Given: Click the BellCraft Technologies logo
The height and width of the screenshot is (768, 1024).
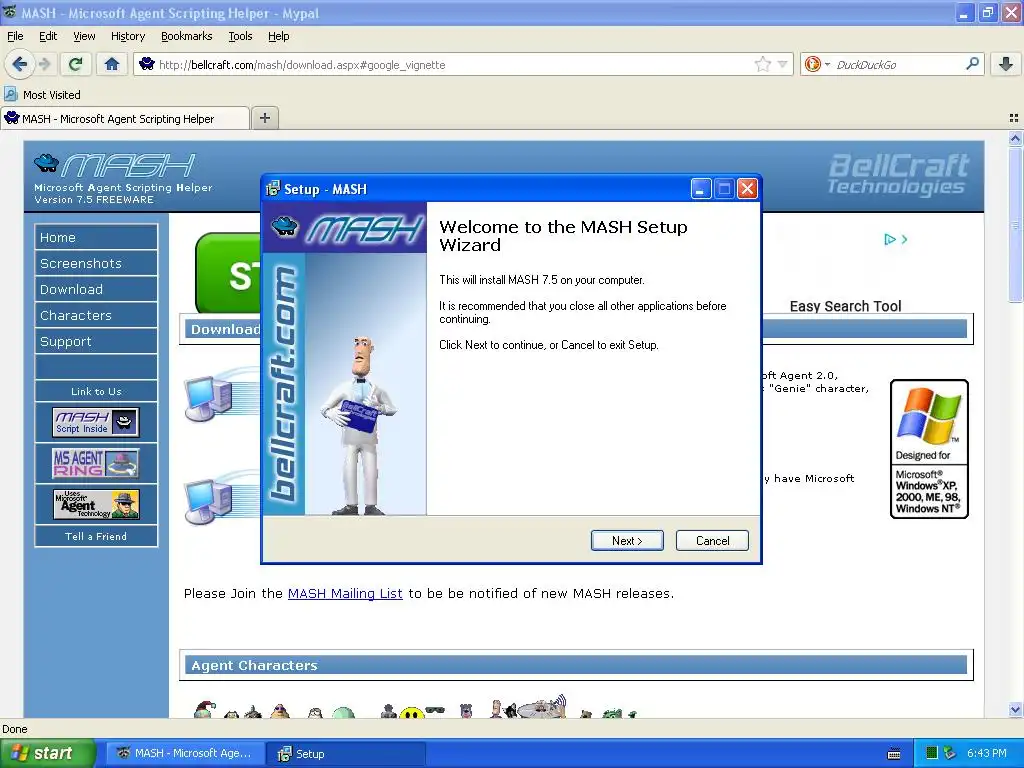Looking at the screenshot, I should click(x=898, y=174).
